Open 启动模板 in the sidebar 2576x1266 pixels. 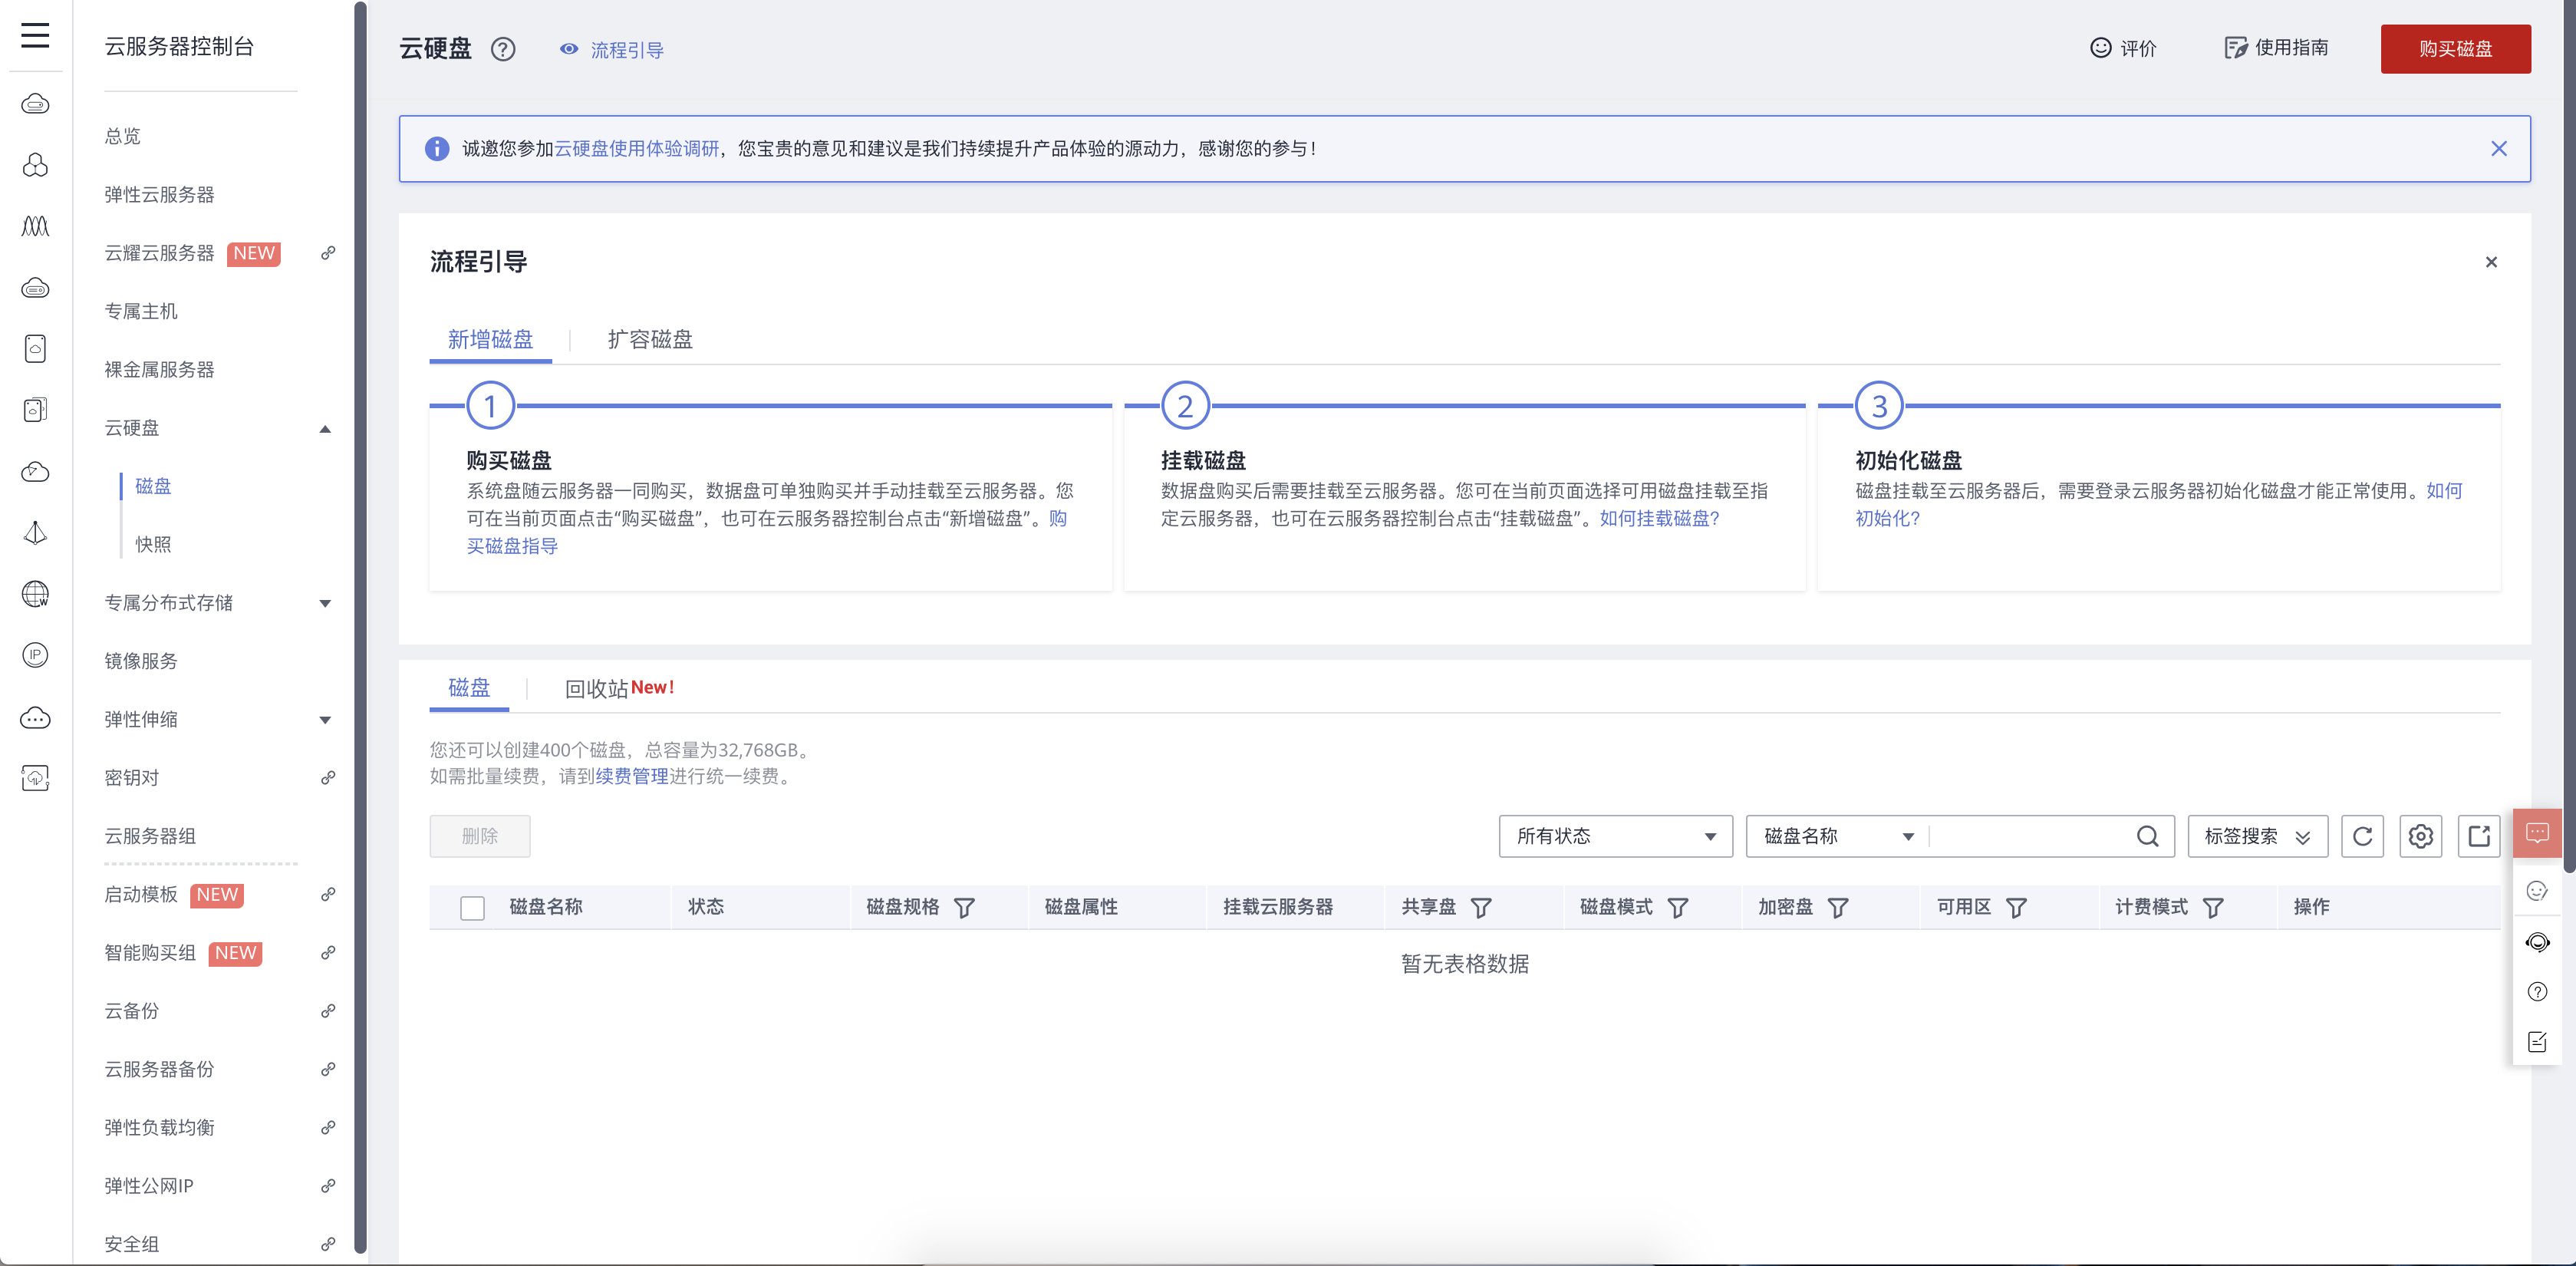[141, 894]
